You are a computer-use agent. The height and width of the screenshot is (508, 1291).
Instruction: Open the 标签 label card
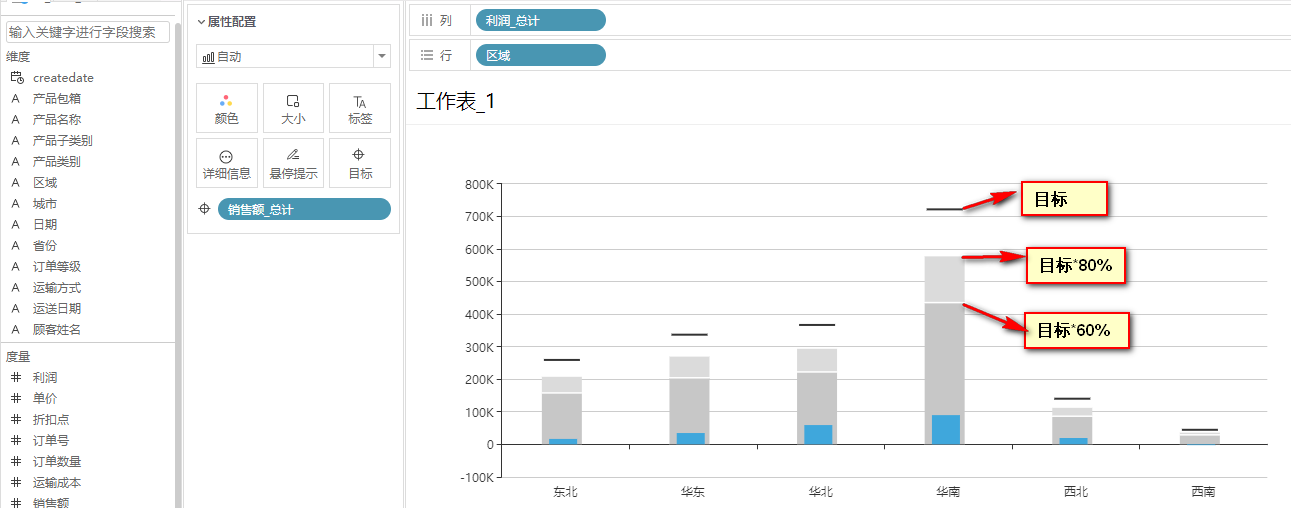[360, 108]
